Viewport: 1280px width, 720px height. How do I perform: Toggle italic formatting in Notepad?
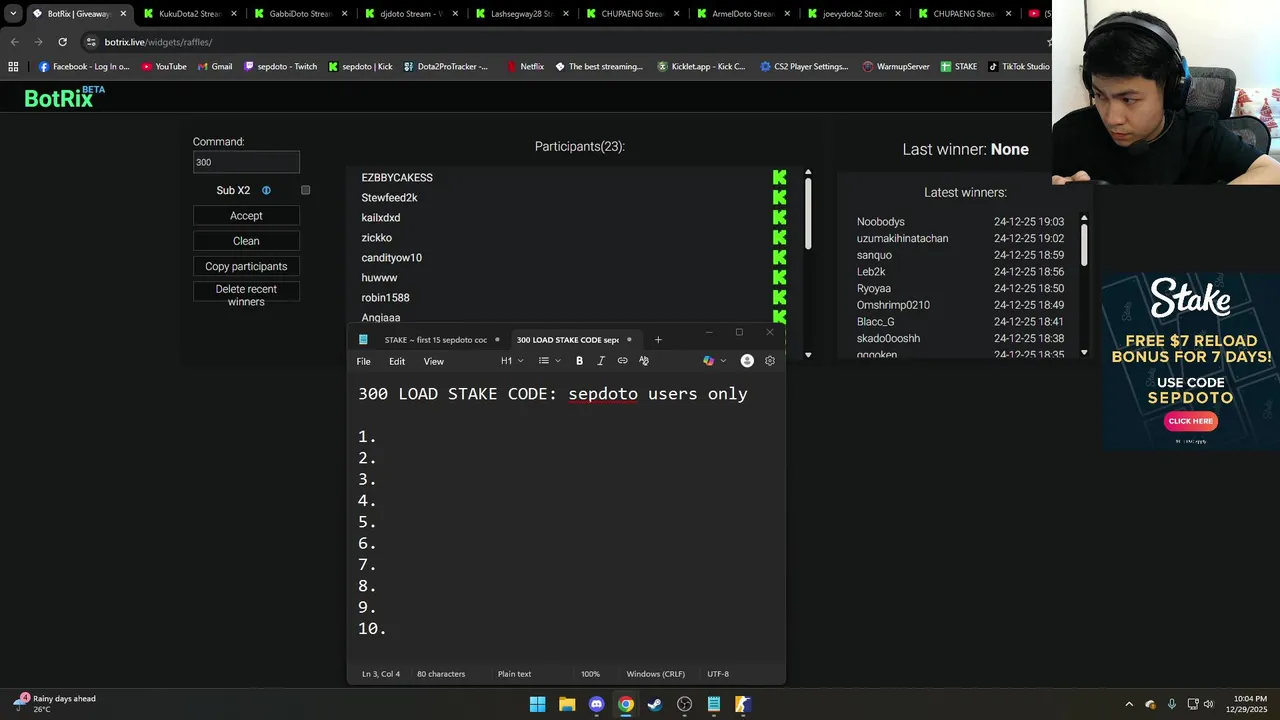601,361
